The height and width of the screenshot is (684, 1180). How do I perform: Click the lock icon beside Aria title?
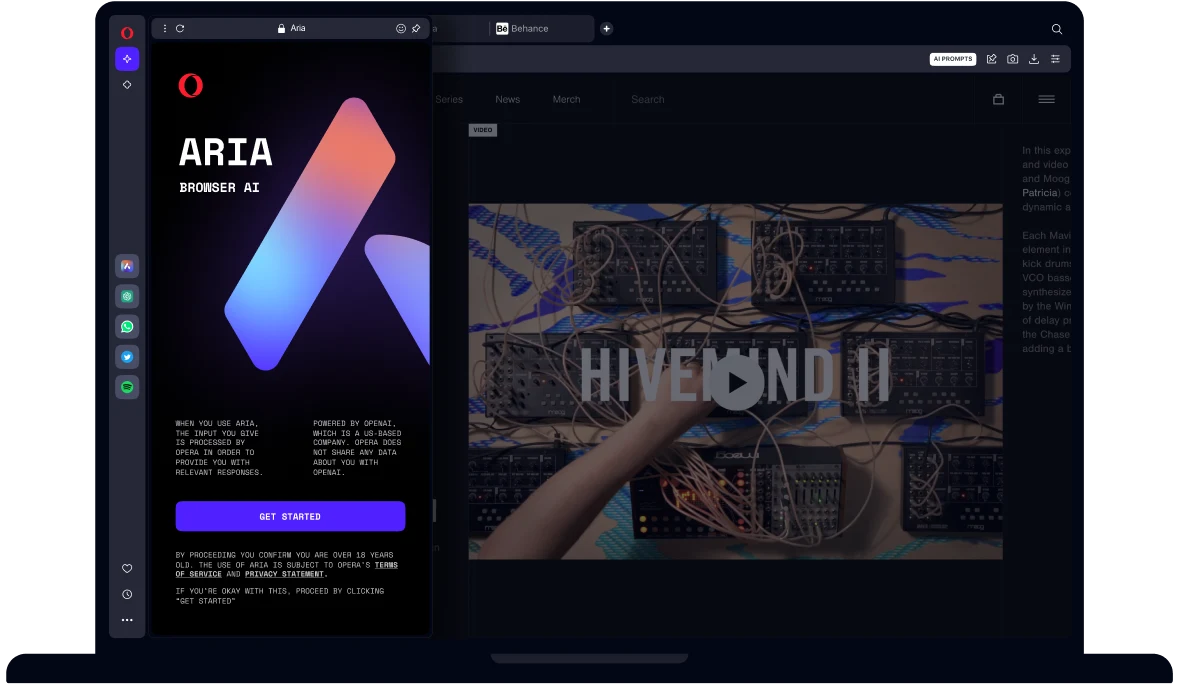coord(281,29)
